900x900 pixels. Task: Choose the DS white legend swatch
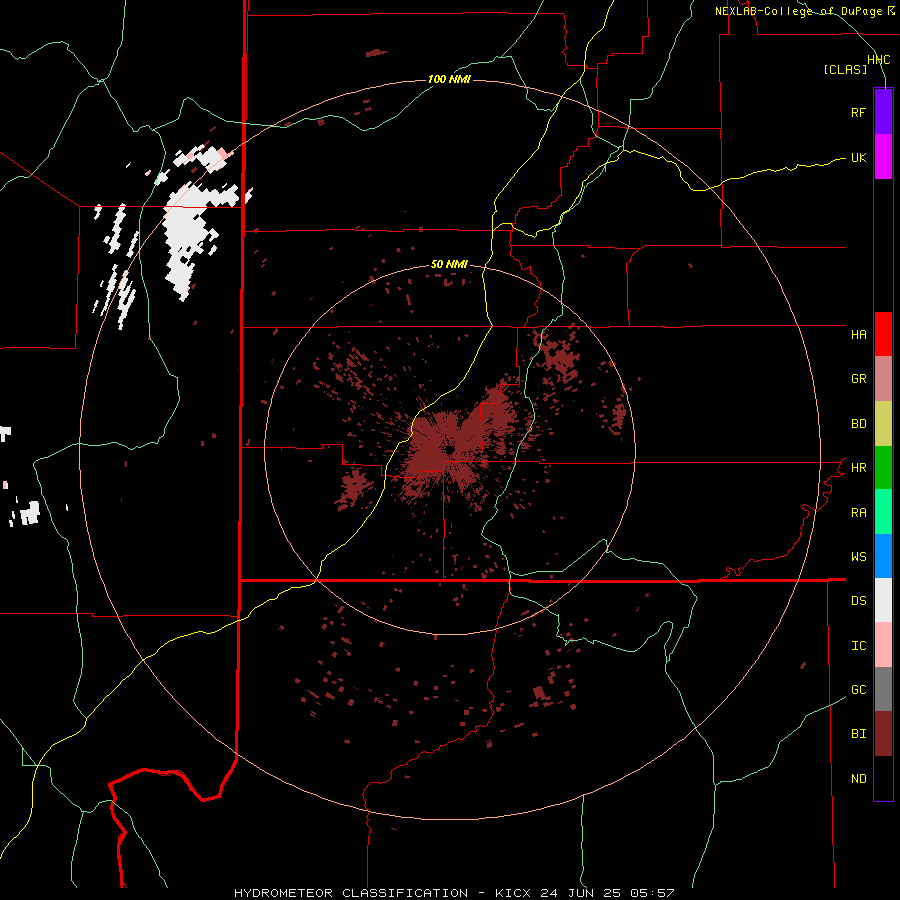pyautogui.click(x=883, y=600)
